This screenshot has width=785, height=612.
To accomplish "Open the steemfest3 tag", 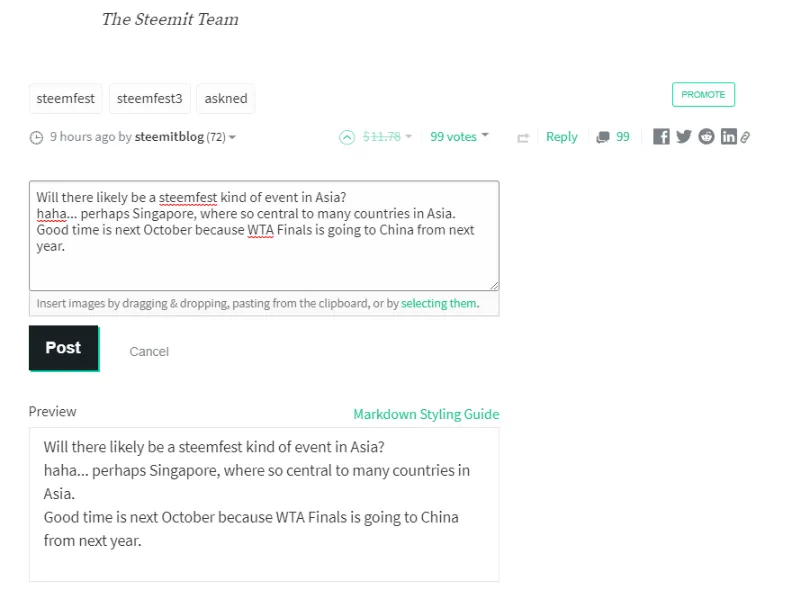I will (x=149, y=98).
